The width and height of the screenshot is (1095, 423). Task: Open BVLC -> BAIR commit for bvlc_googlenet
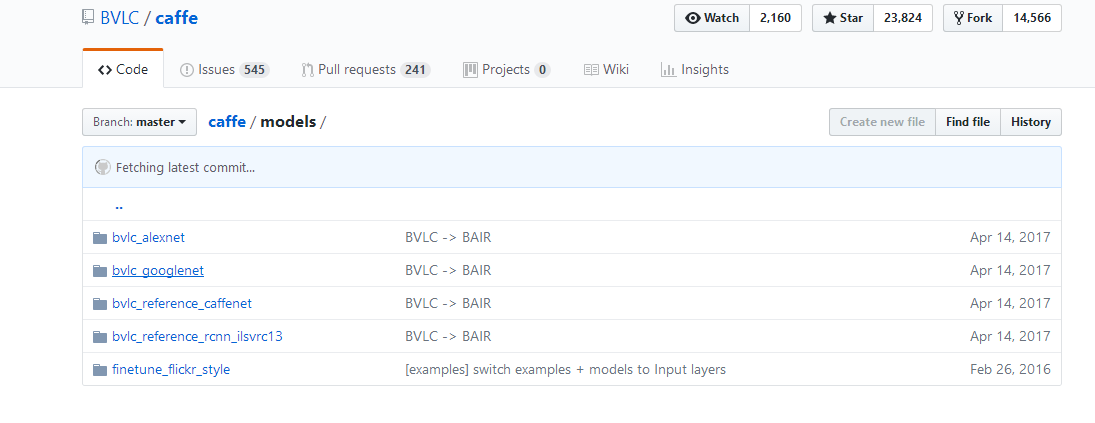tap(448, 270)
